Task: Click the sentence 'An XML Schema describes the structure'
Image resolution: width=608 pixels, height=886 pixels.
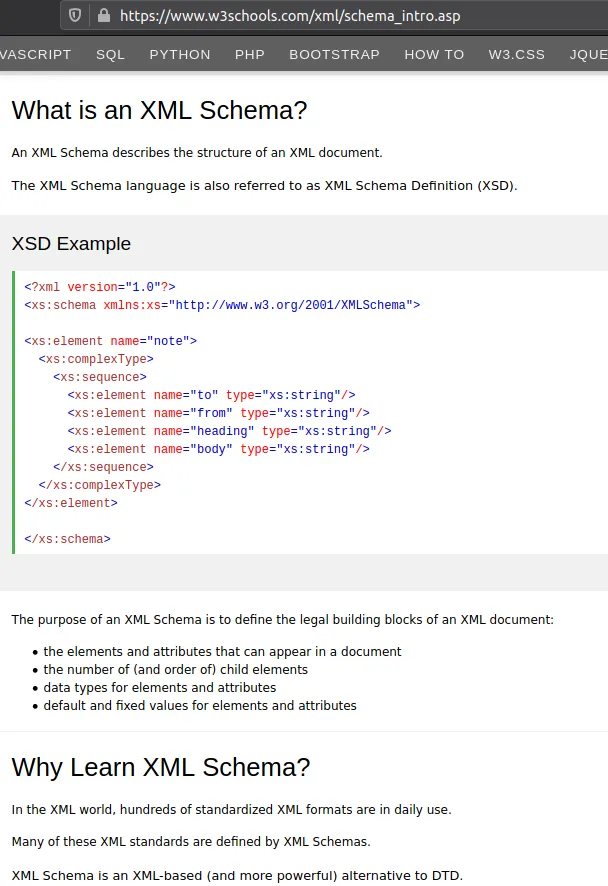Action: click(197, 153)
